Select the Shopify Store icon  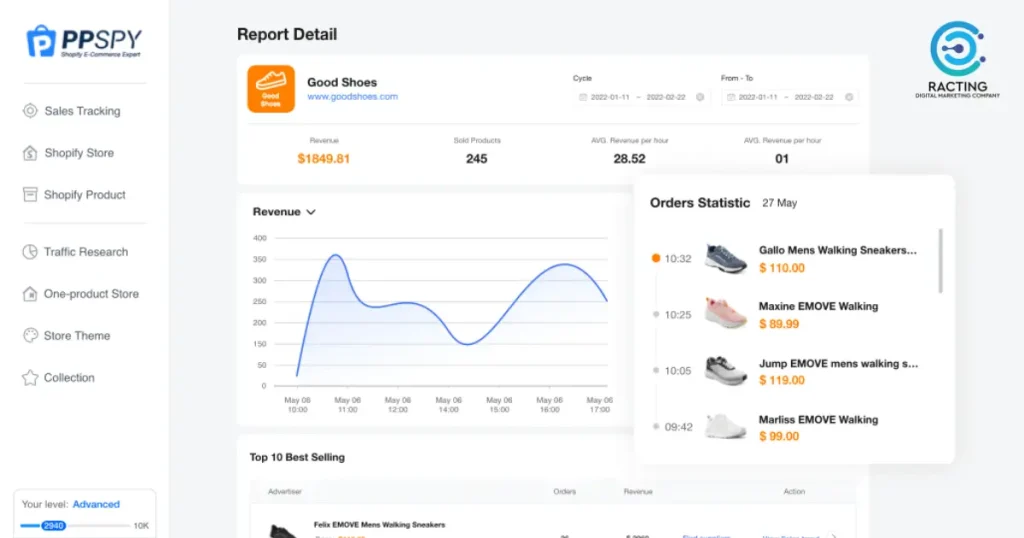(x=30, y=153)
